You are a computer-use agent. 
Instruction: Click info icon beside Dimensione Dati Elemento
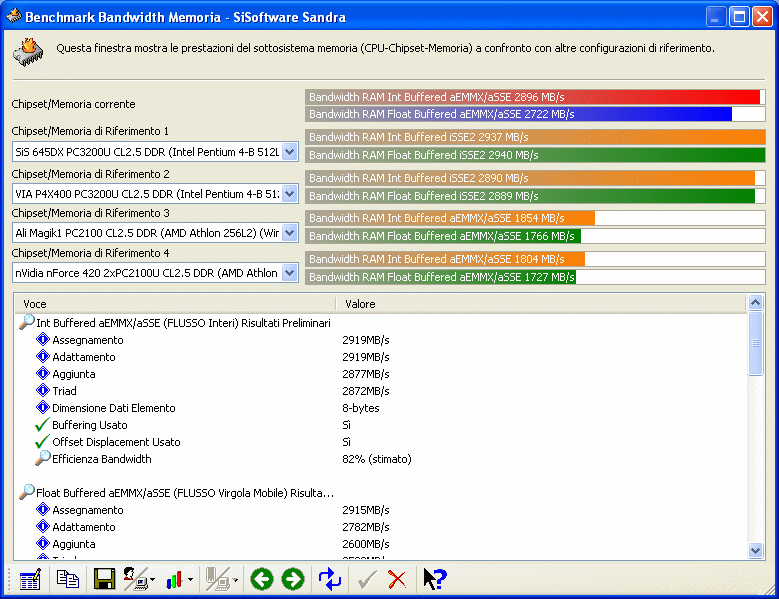pyautogui.click(x=43, y=407)
